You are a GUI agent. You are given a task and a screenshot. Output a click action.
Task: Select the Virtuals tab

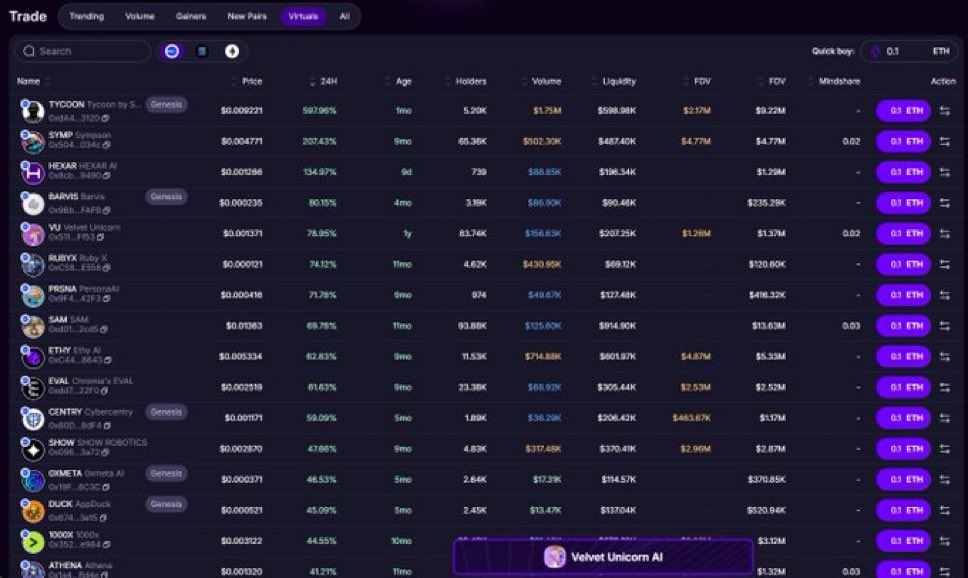303,16
